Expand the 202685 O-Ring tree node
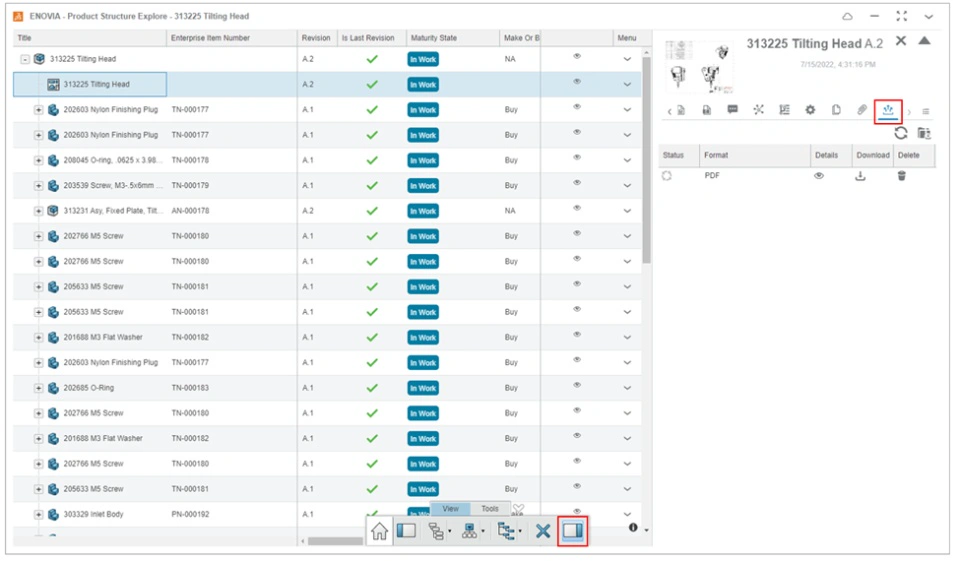The height and width of the screenshot is (561, 960). tap(38, 388)
